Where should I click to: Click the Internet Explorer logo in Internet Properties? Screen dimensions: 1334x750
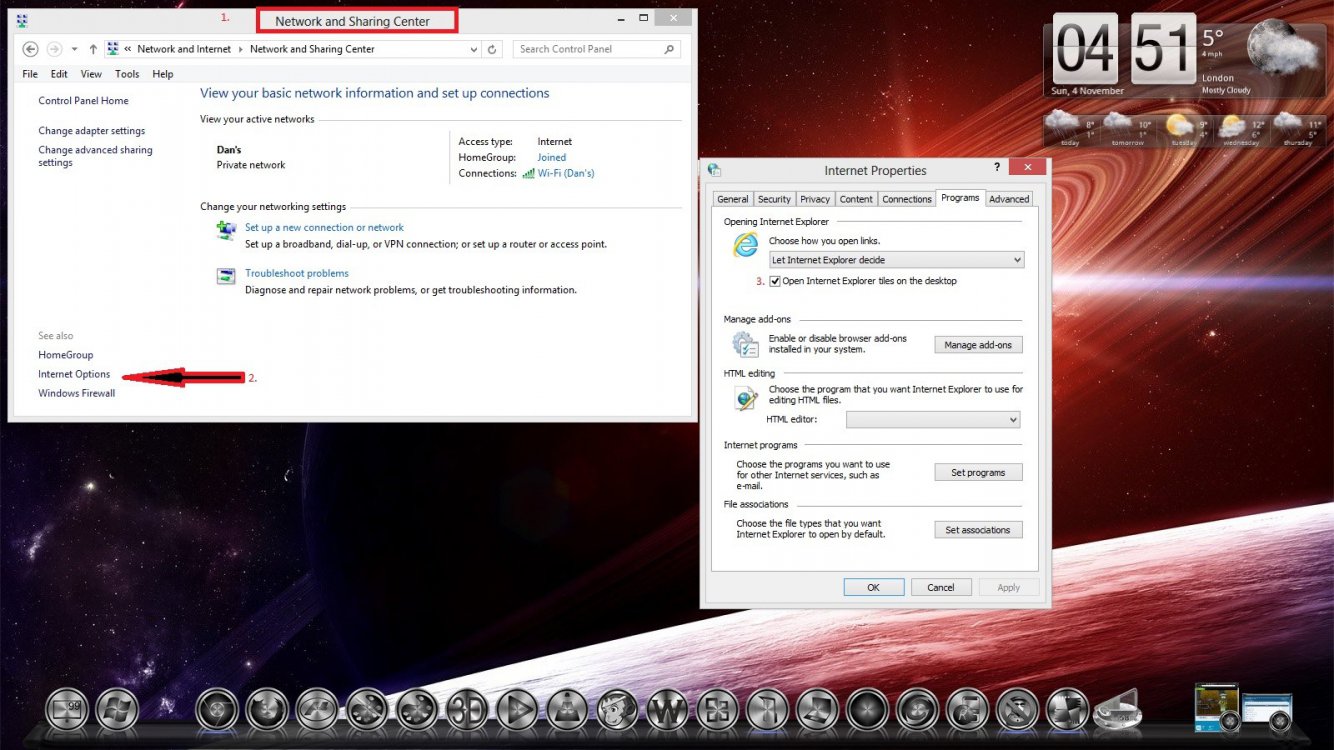pyautogui.click(x=745, y=245)
